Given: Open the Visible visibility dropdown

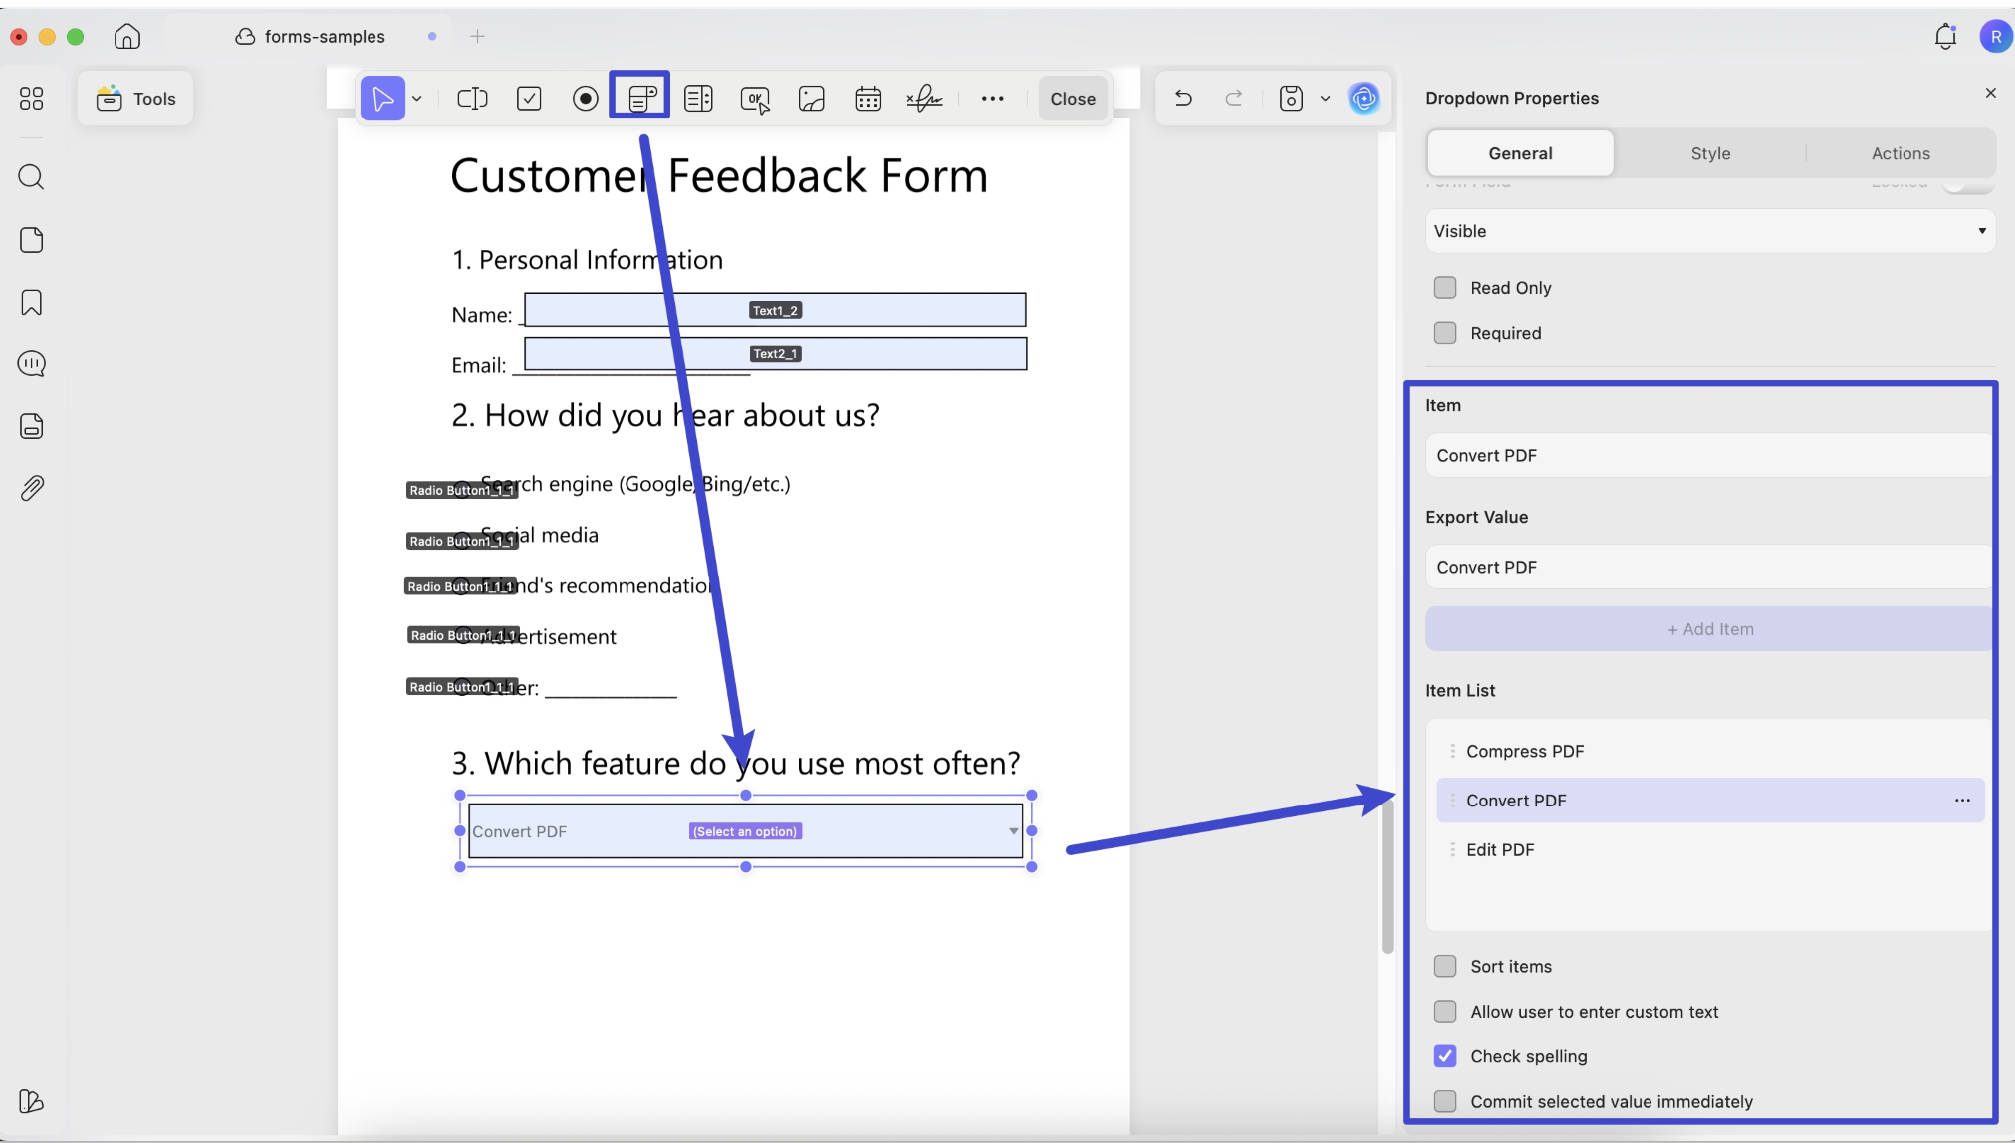Looking at the screenshot, I should pyautogui.click(x=1710, y=231).
